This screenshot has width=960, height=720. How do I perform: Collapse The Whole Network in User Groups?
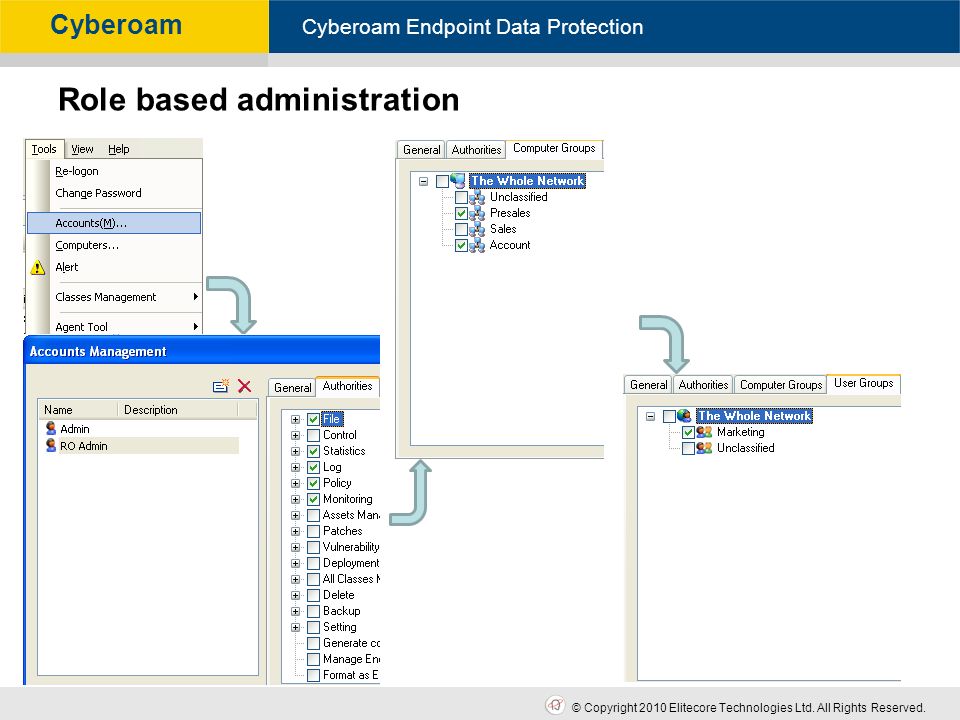[650, 416]
